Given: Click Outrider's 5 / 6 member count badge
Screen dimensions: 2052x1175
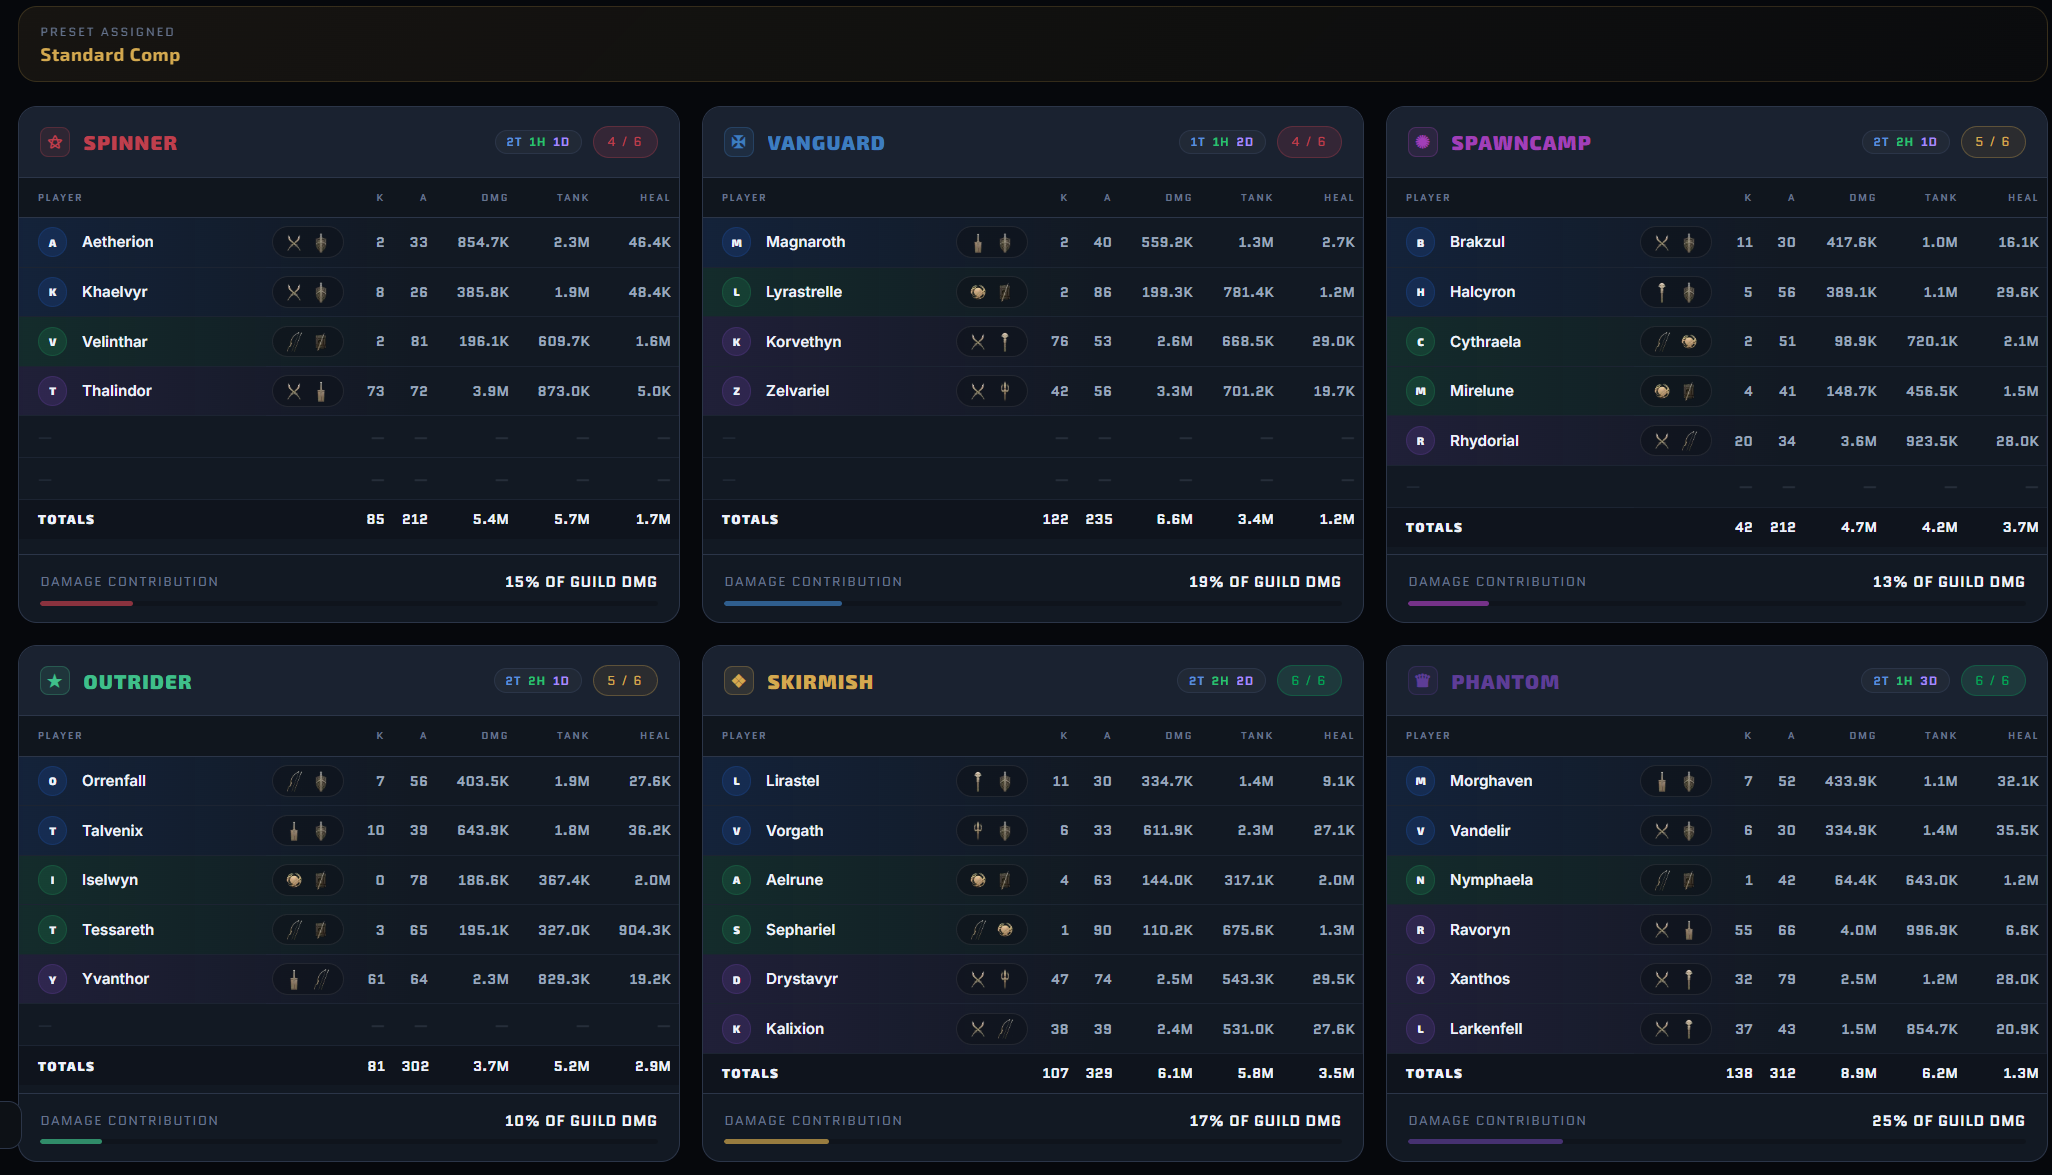Looking at the screenshot, I should click(625, 681).
